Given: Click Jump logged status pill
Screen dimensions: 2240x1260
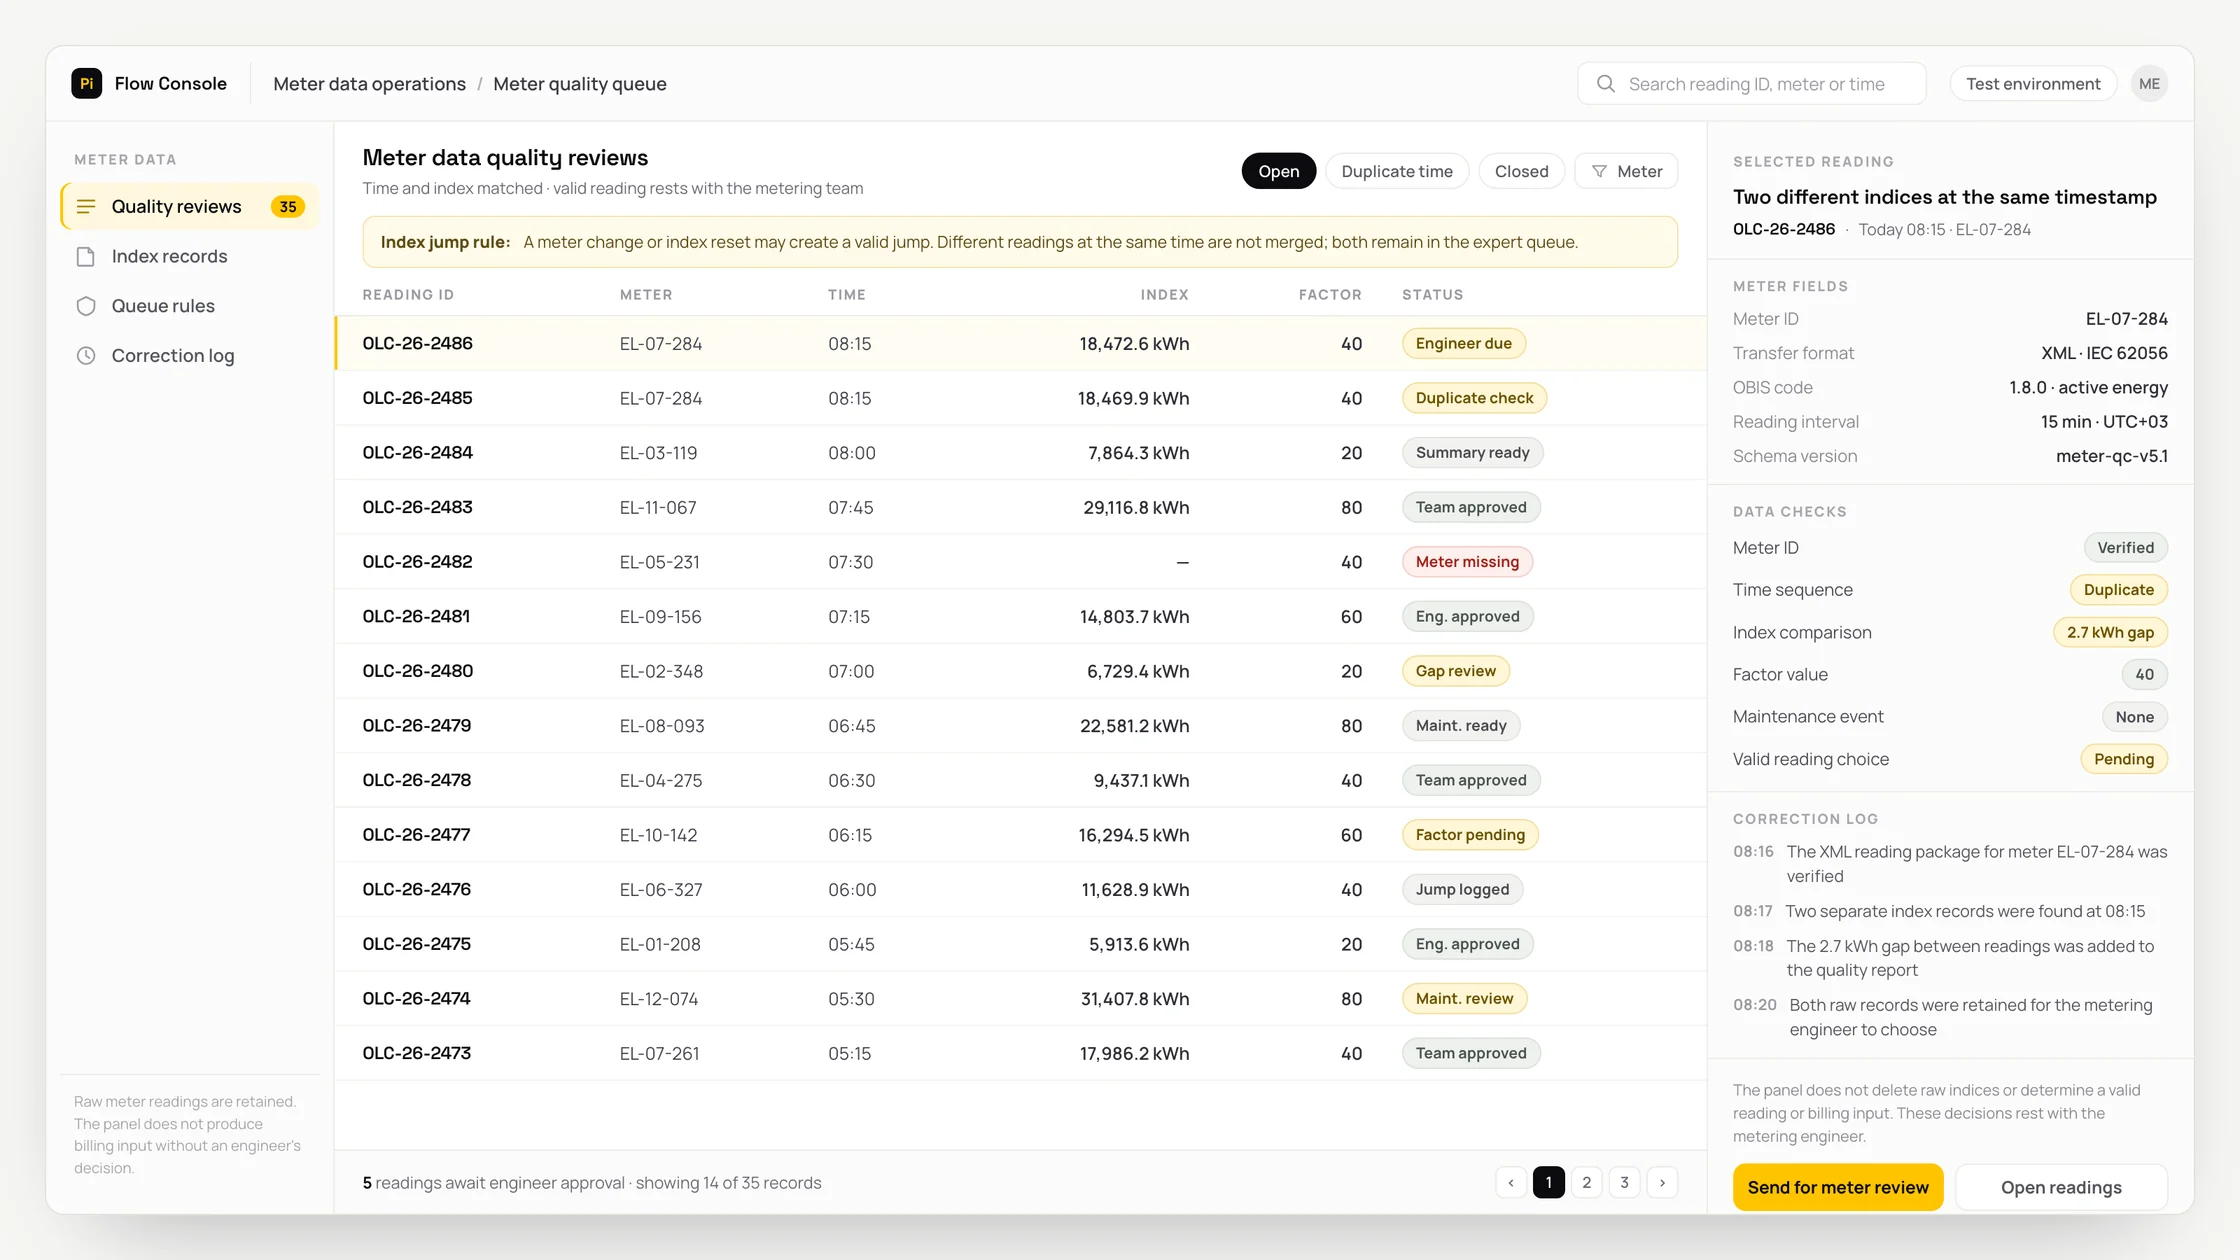Looking at the screenshot, I should [1462, 890].
